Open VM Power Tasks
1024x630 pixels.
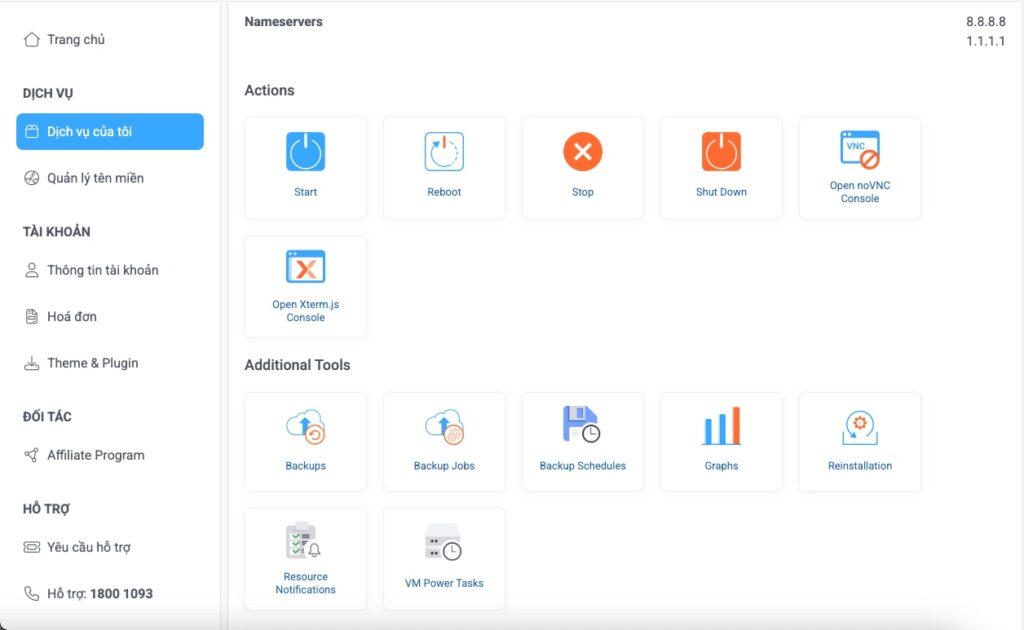coord(444,543)
